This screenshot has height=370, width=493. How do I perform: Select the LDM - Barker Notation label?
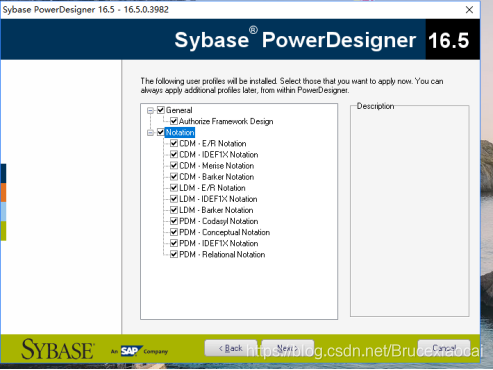tap(216, 210)
